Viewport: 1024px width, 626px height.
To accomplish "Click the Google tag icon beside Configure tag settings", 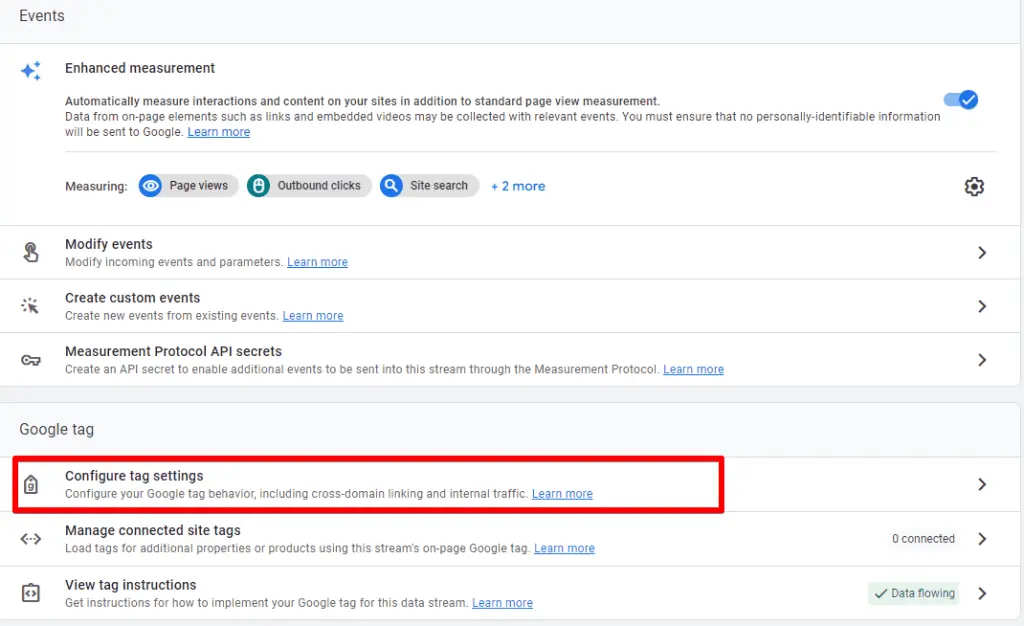I will pyautogui.click(x=31, y=484).
